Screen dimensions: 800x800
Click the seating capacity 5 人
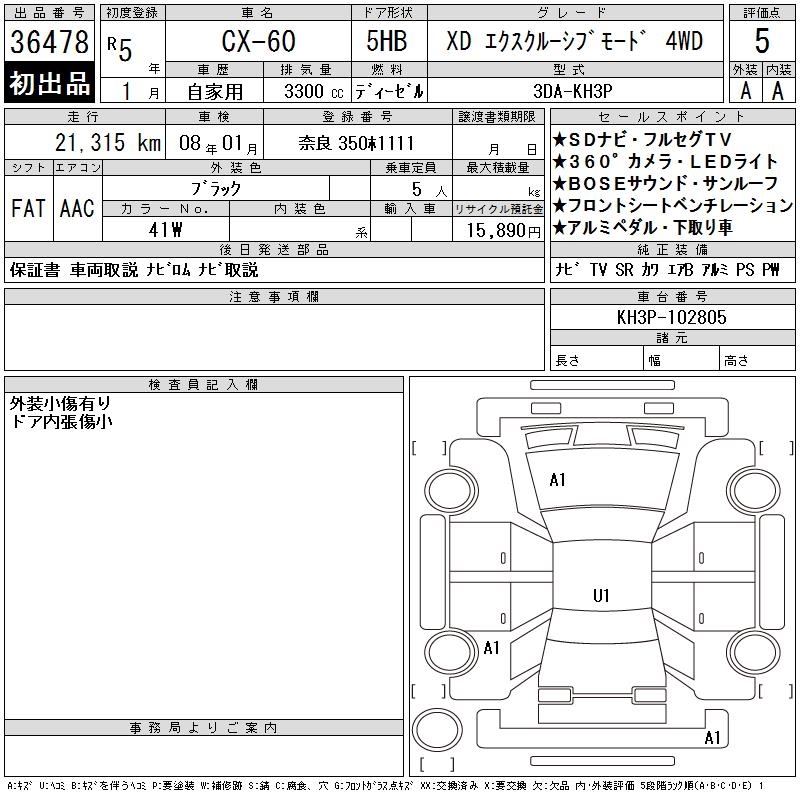pos(429,190)
